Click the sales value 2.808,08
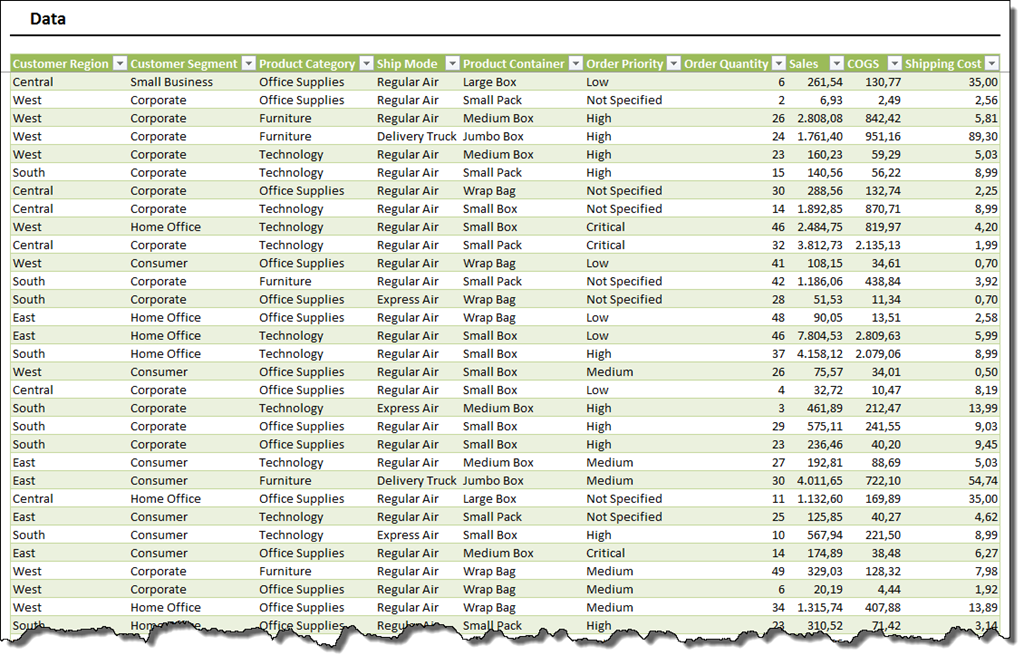 [x=820, y=118]
